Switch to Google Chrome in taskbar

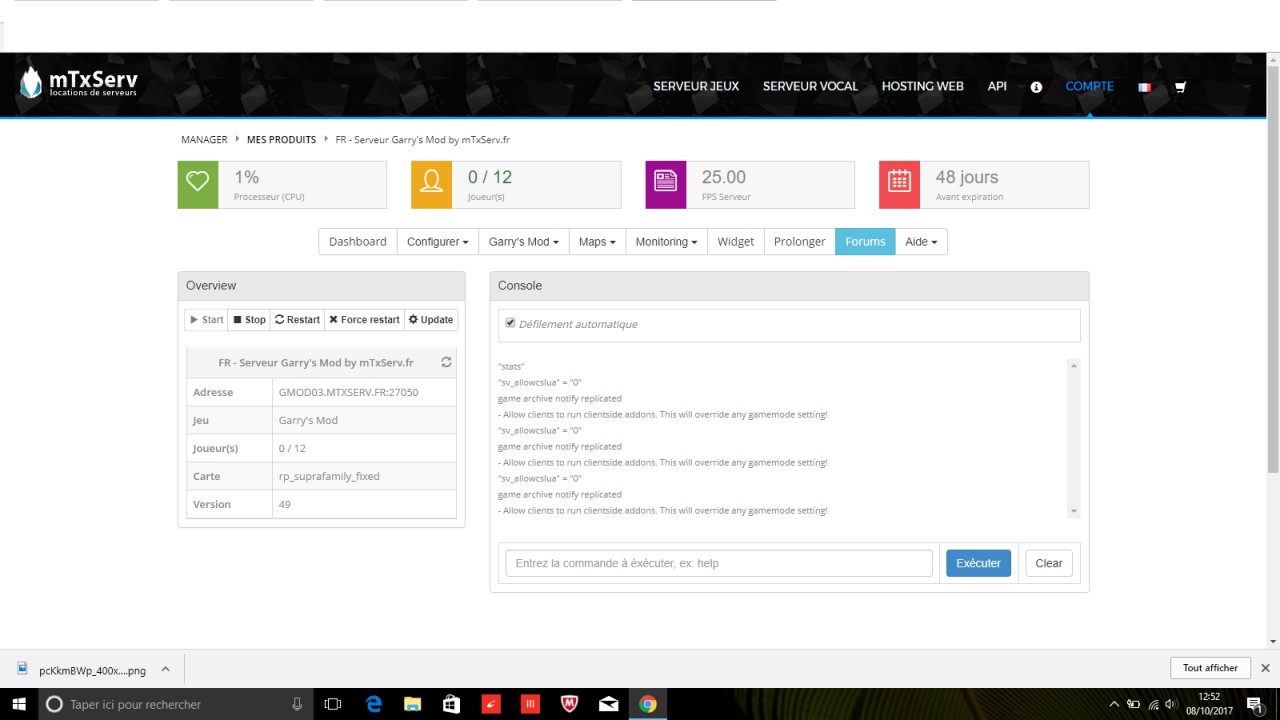pos(648,704)
